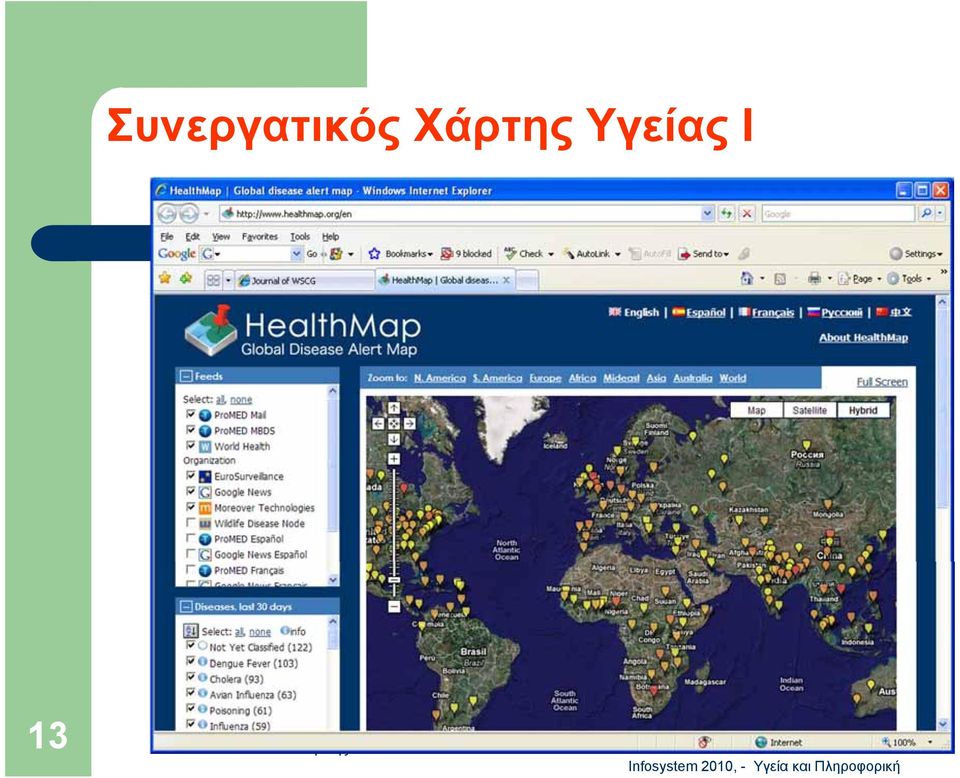Screen dimensions: 960x778
Task: Open the Favorites menu
Action: (260, 236)
